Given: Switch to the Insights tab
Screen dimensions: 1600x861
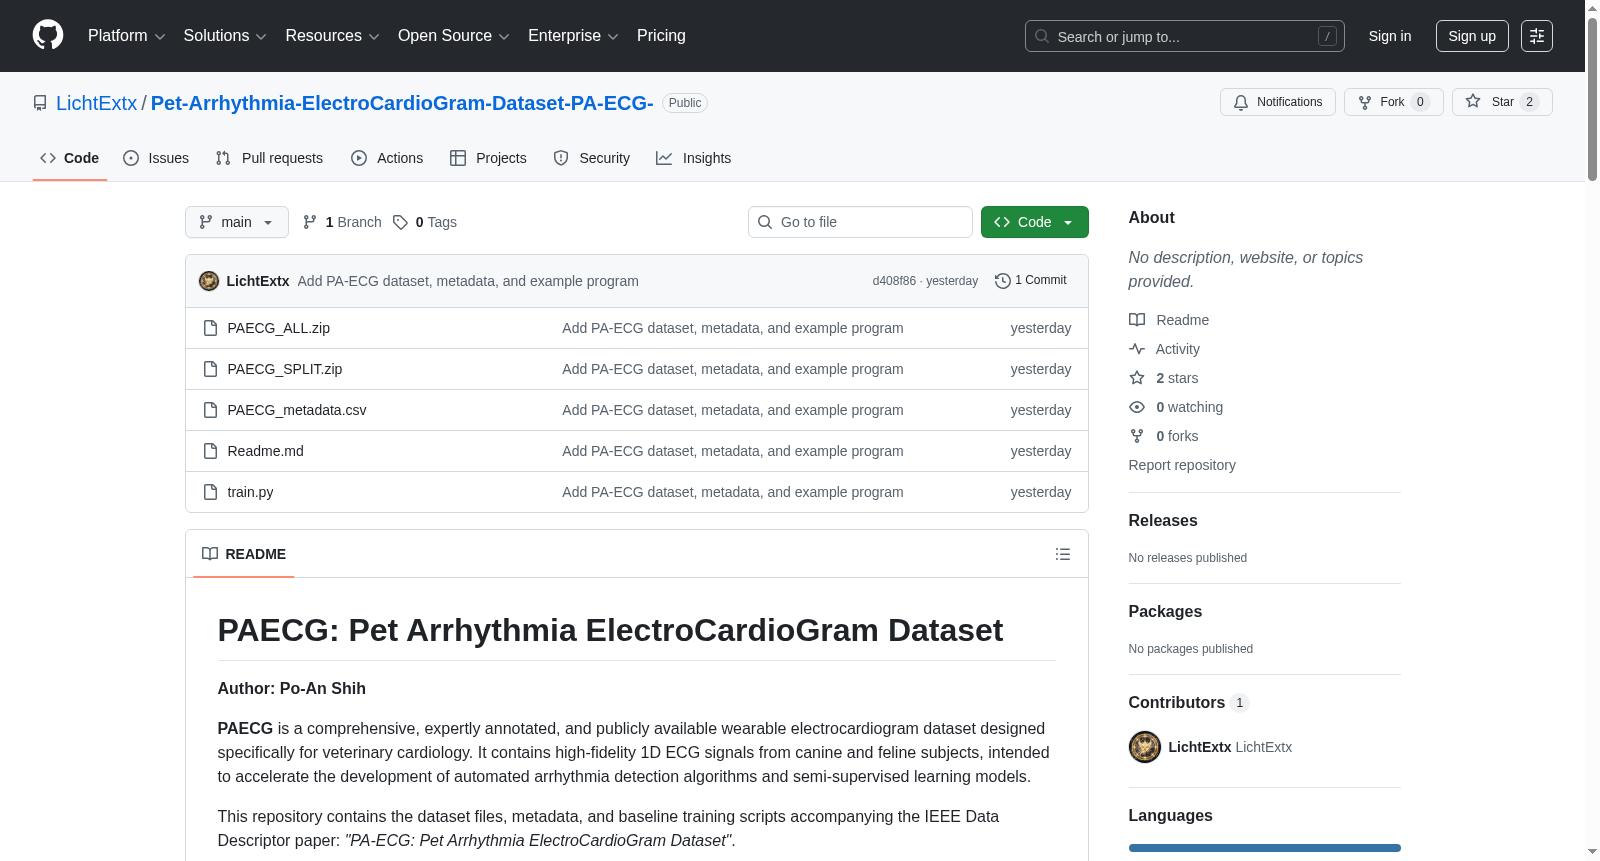Looking at the screenshot, I should 694,158.
